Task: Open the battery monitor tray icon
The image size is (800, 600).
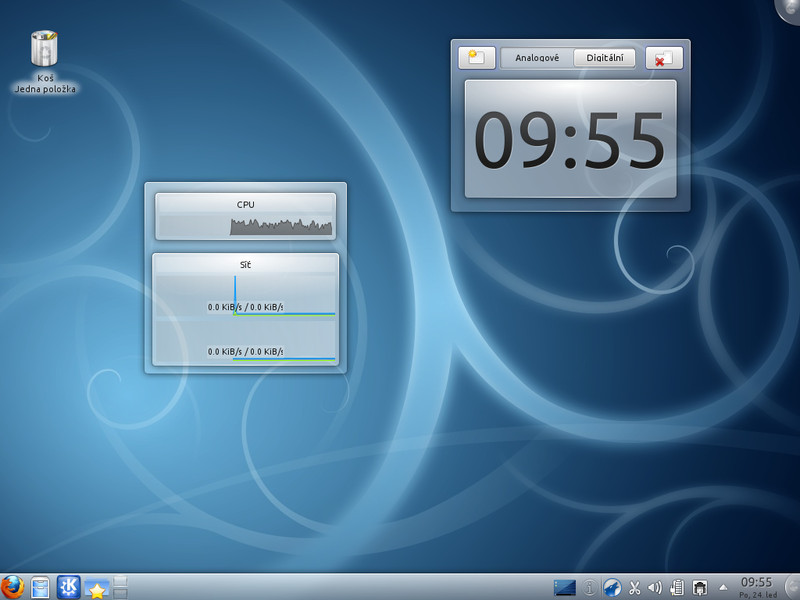Action: click(677, 588)
